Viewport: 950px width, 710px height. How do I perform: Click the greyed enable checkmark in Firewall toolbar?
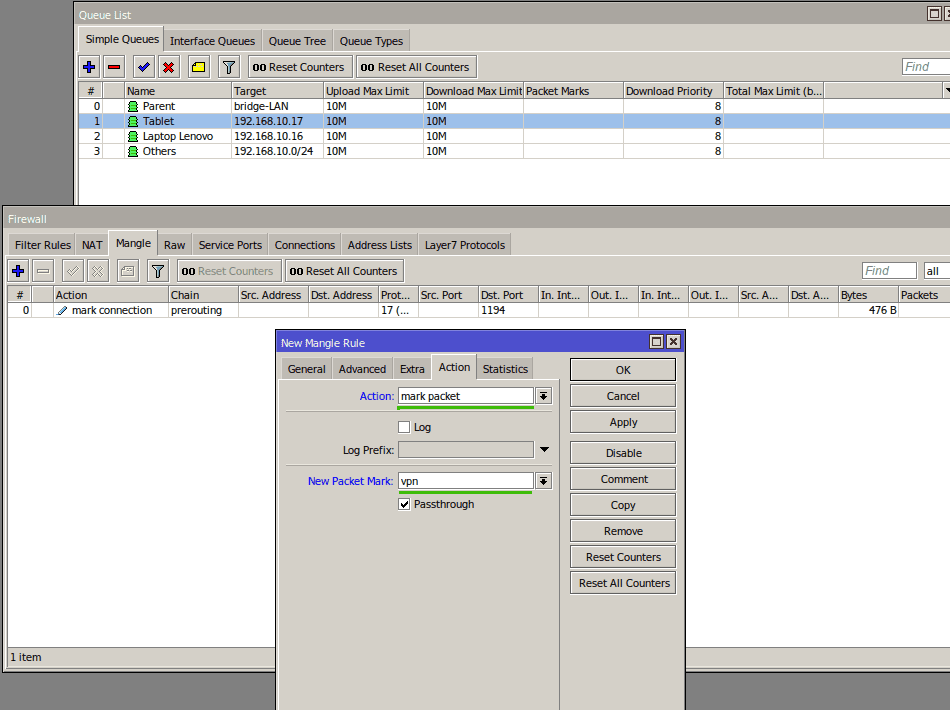click(73, 271)
